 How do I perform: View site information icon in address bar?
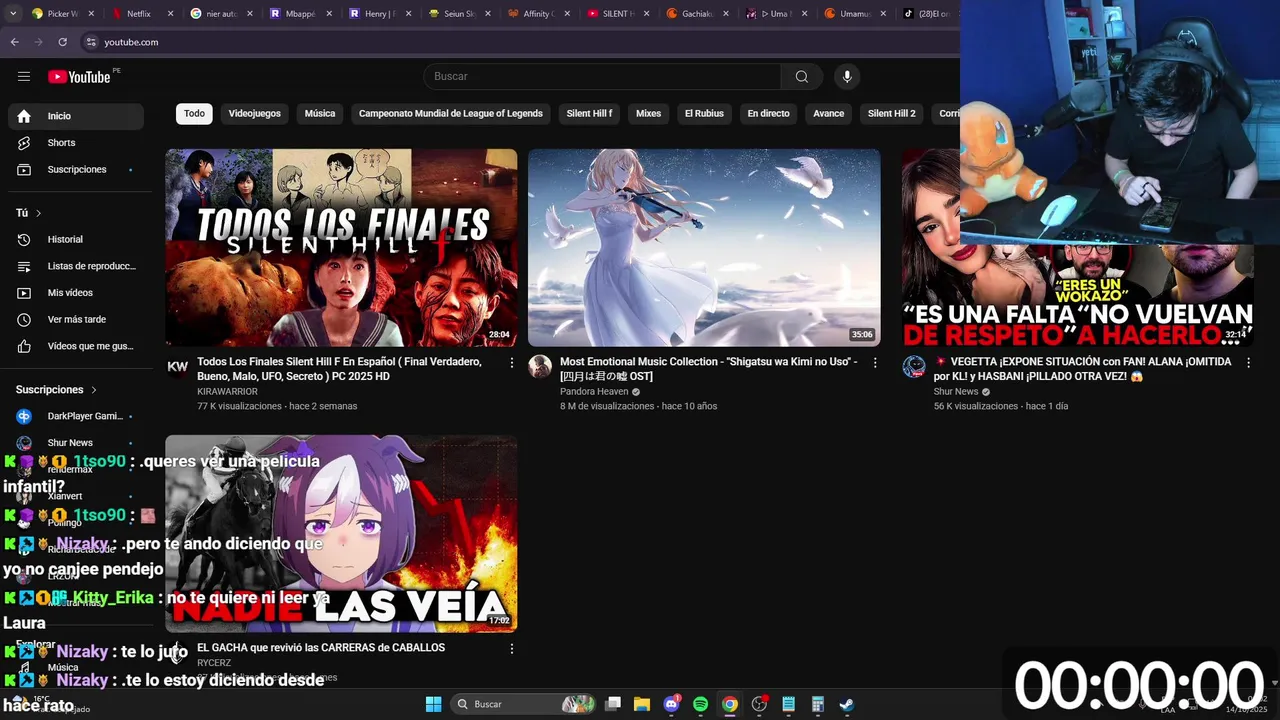point(90,42)
